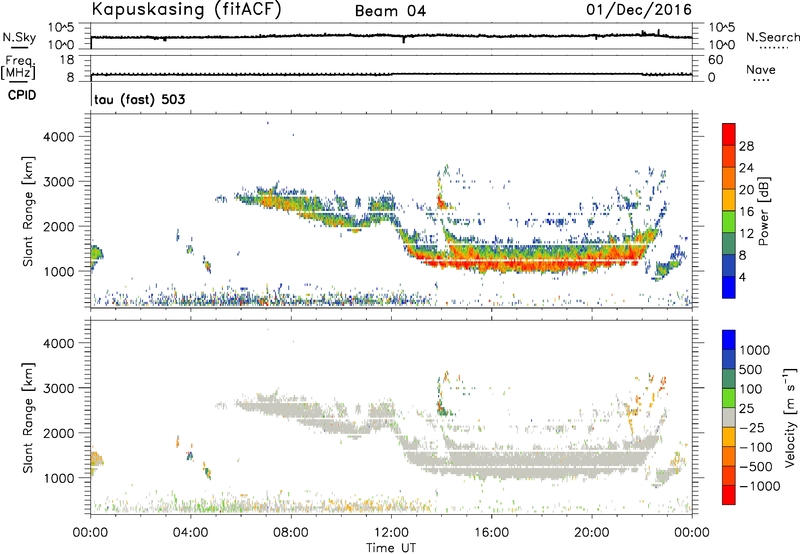Click the Freq. [MHz] axis label

pos(18,68)
